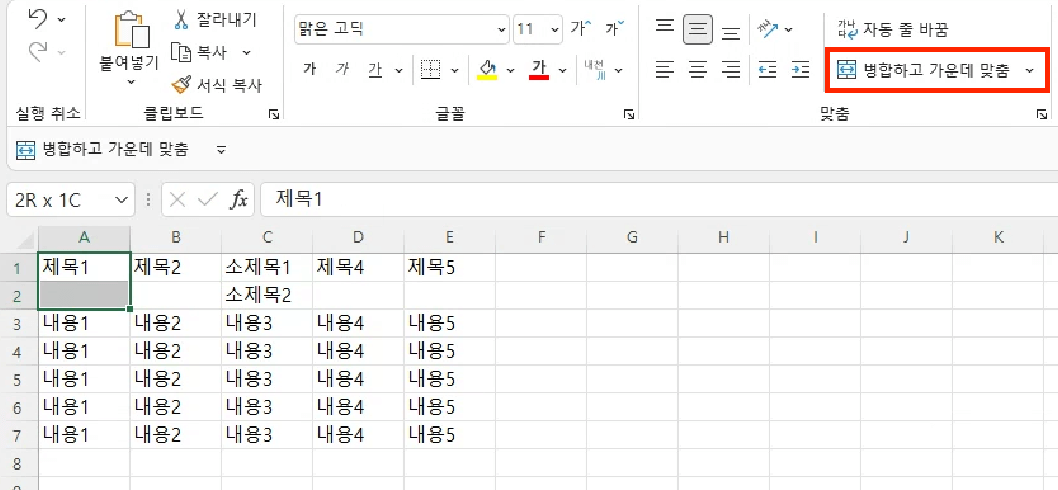1058x490 pixels.
Task: Select cell A3 with 내용1
Action: click(84, 324)
